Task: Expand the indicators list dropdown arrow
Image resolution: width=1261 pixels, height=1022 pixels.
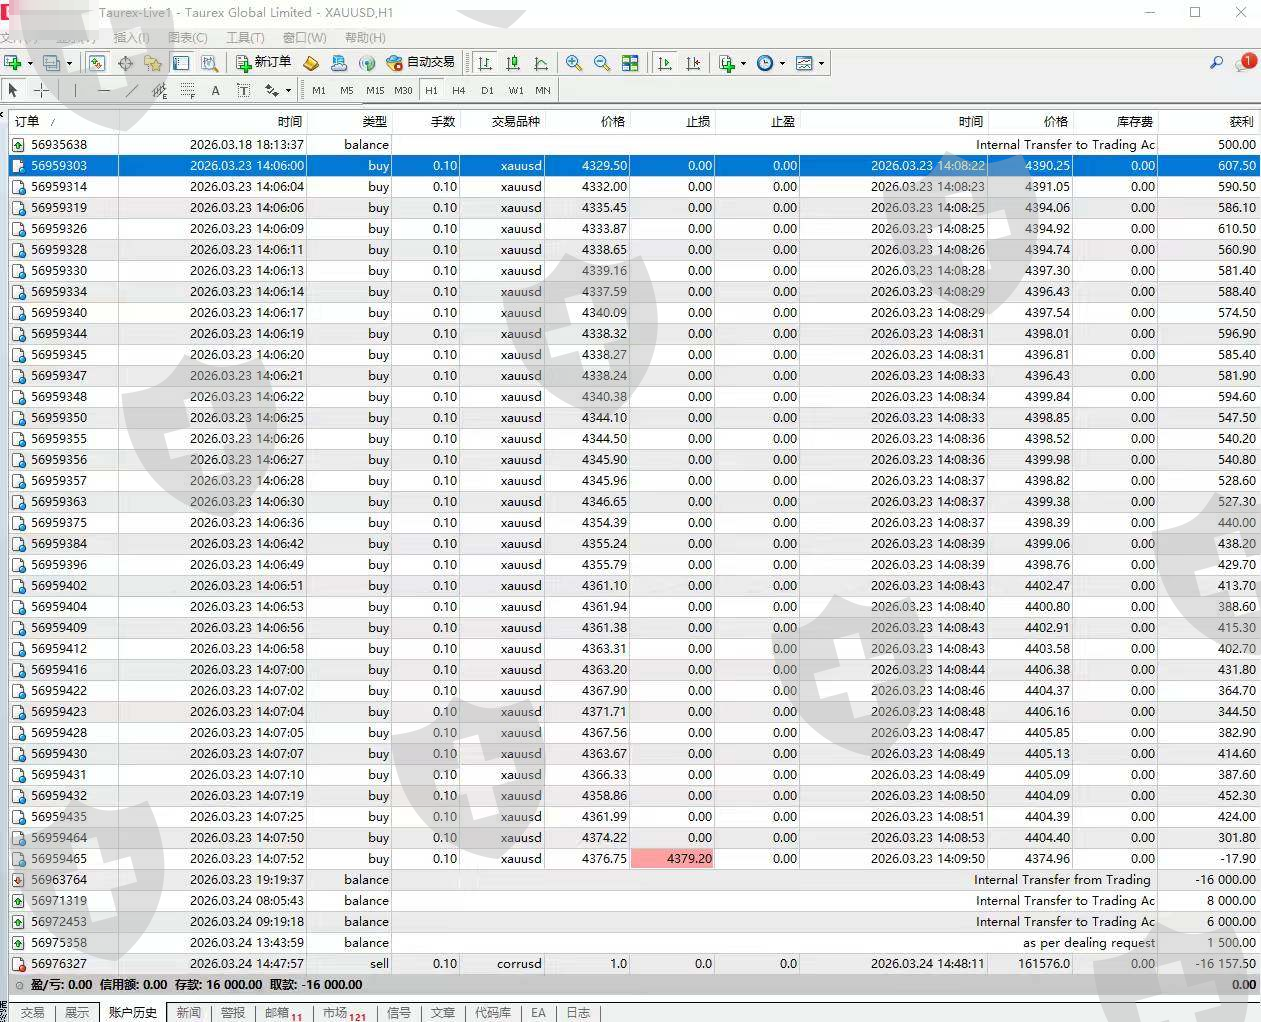Action: (743, 63)
